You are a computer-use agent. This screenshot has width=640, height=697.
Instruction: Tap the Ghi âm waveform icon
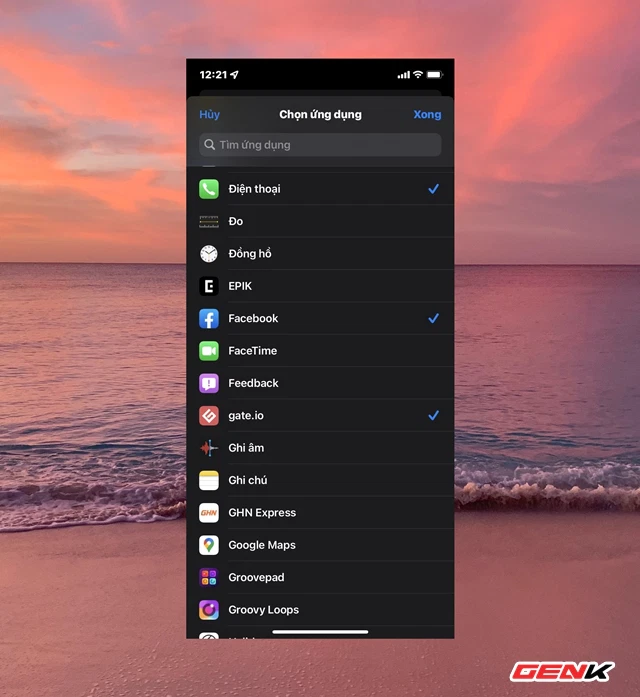(x=208, y=448)
